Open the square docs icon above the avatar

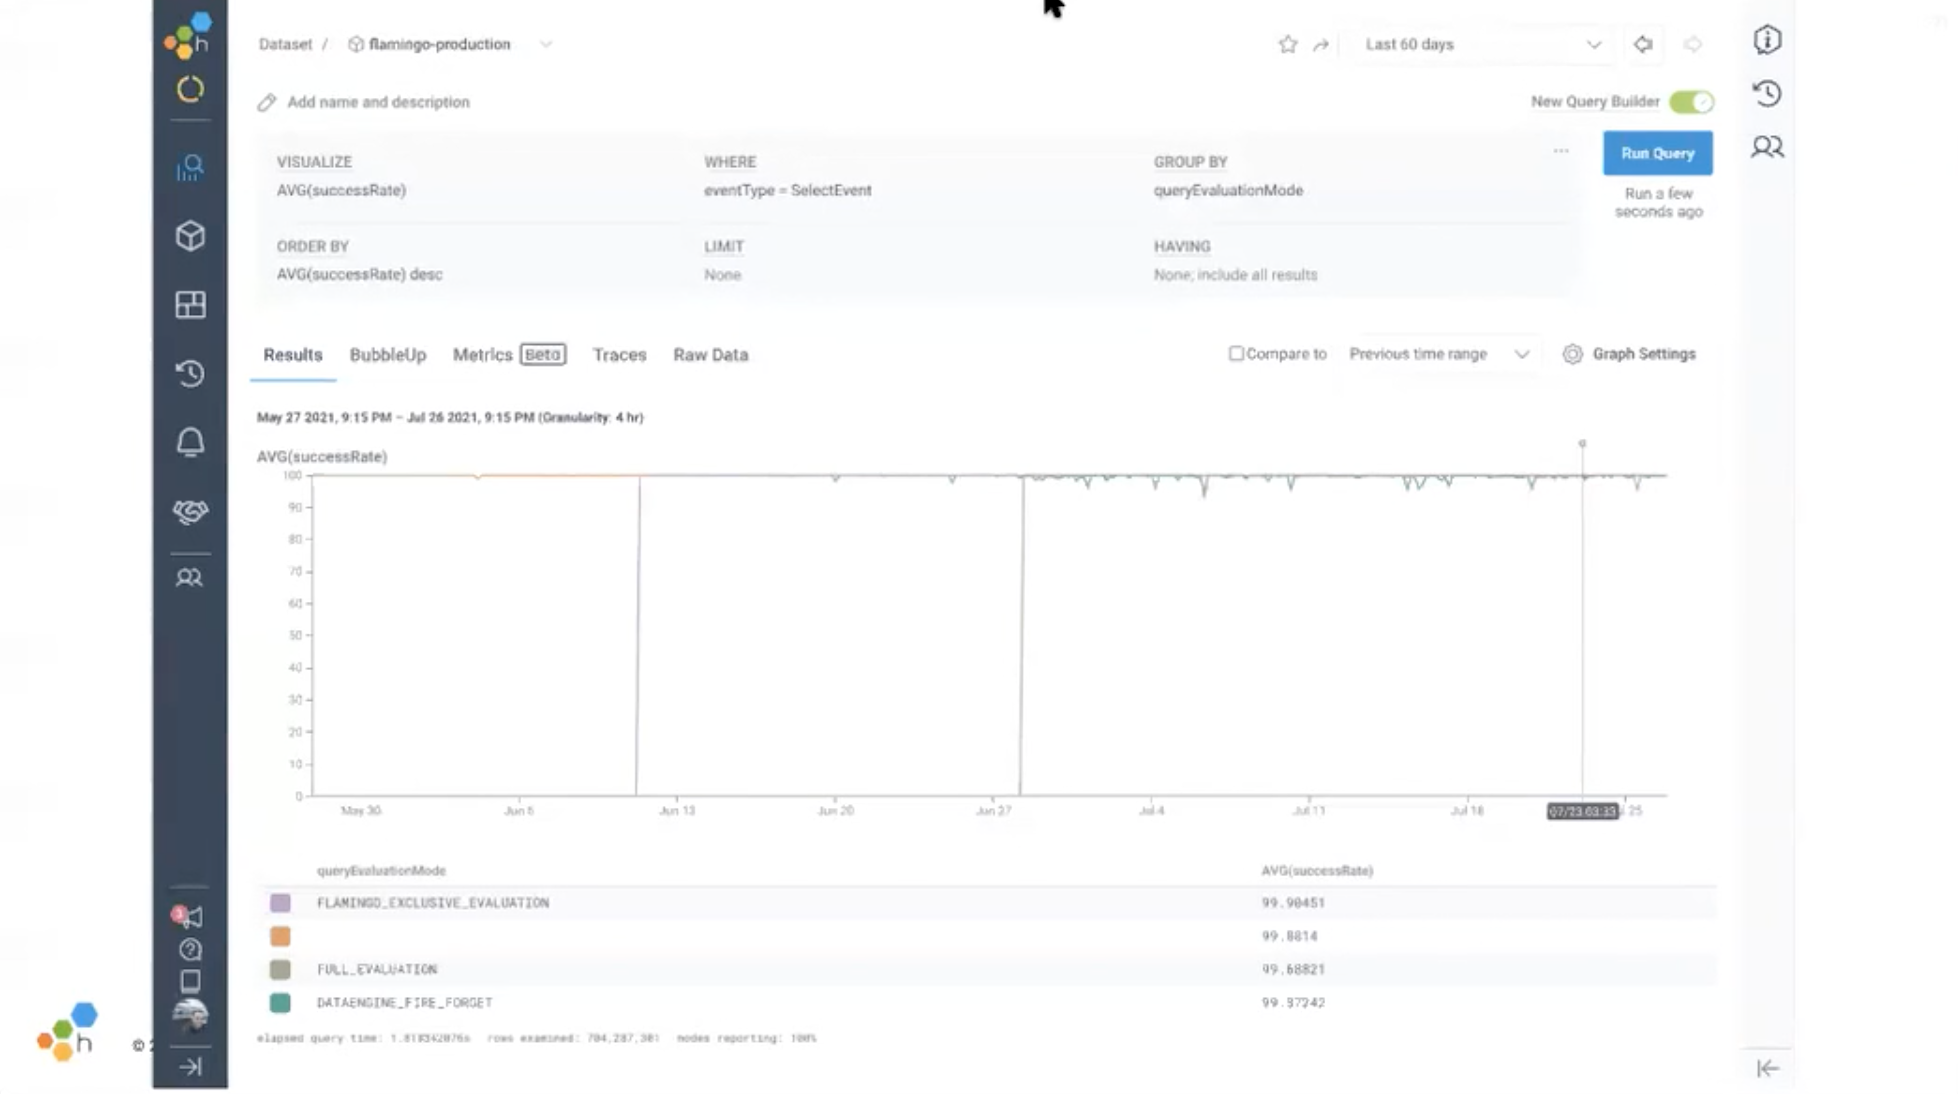190,981
